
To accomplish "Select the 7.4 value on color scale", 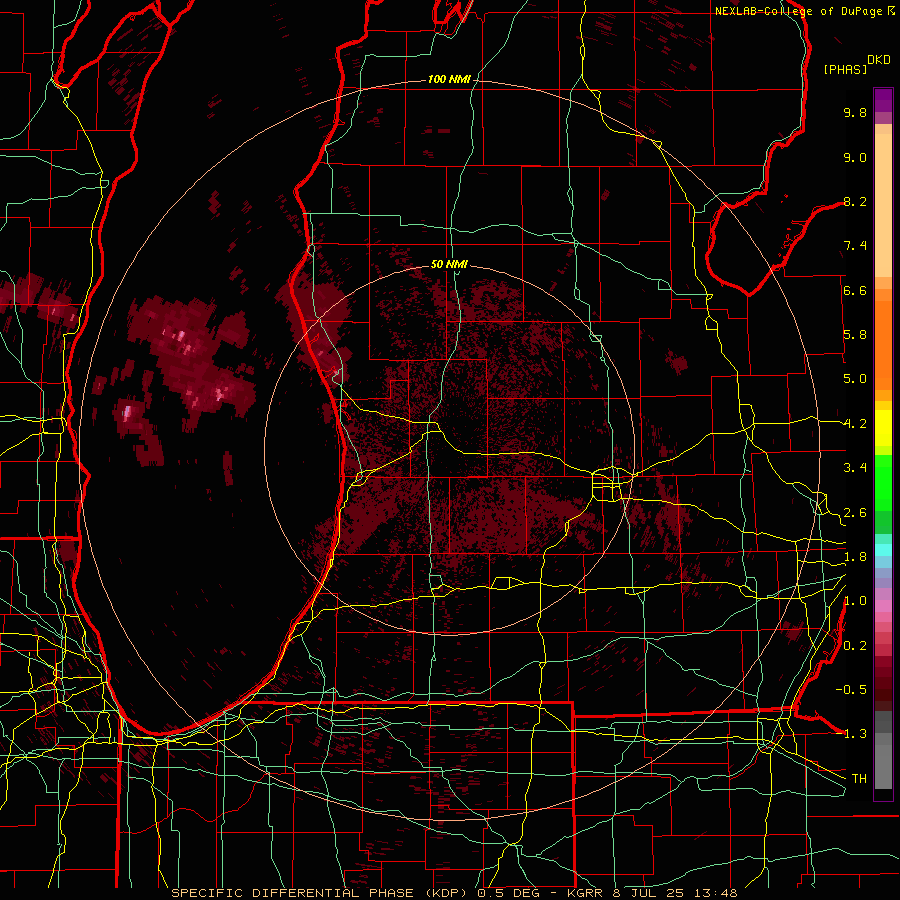I will tap(855, 246).
